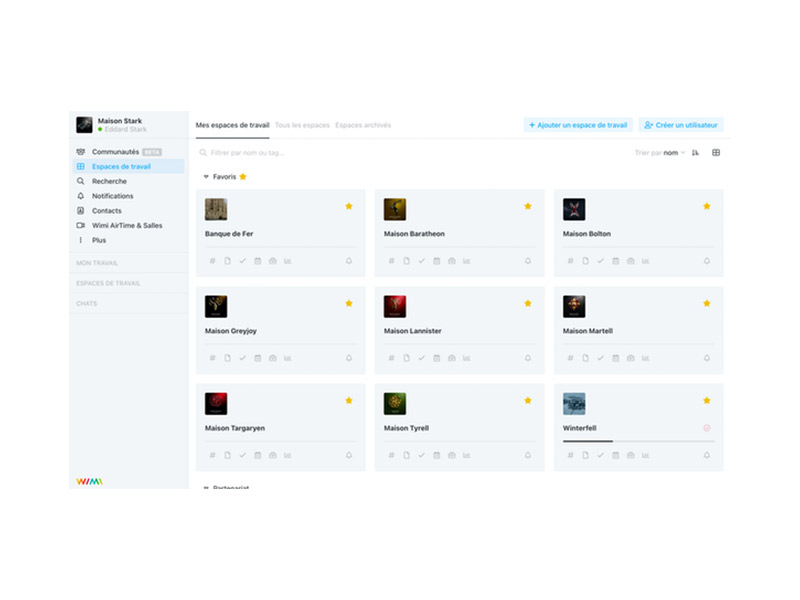Open tasks checkmark icon on Maison Martell card
Viewport: 800px width, 600px height.
tap(601, 358)
